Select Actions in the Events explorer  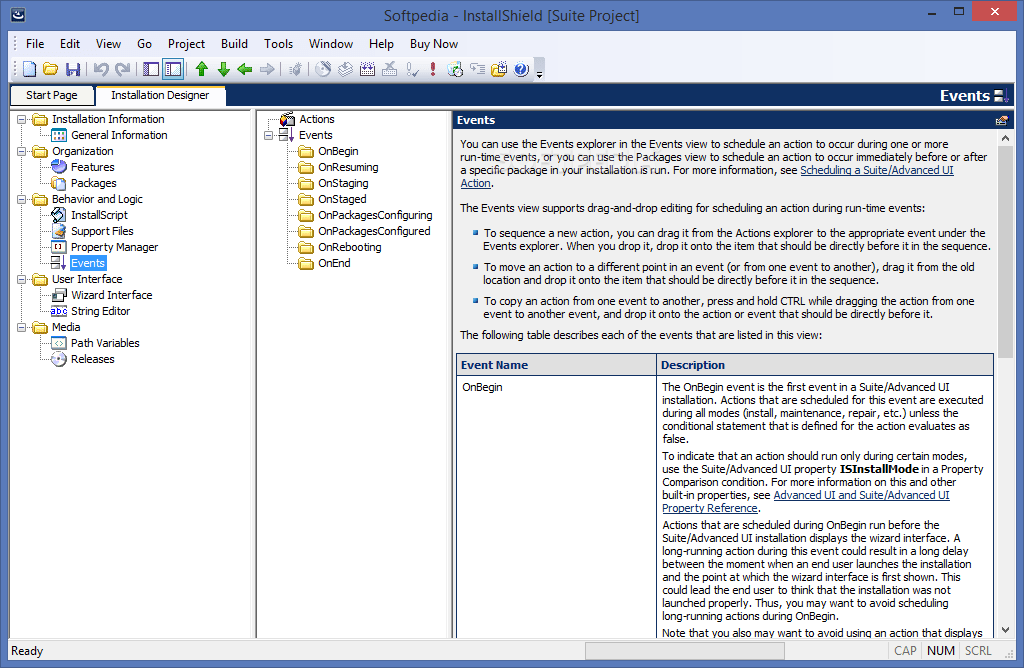[317, 119]
